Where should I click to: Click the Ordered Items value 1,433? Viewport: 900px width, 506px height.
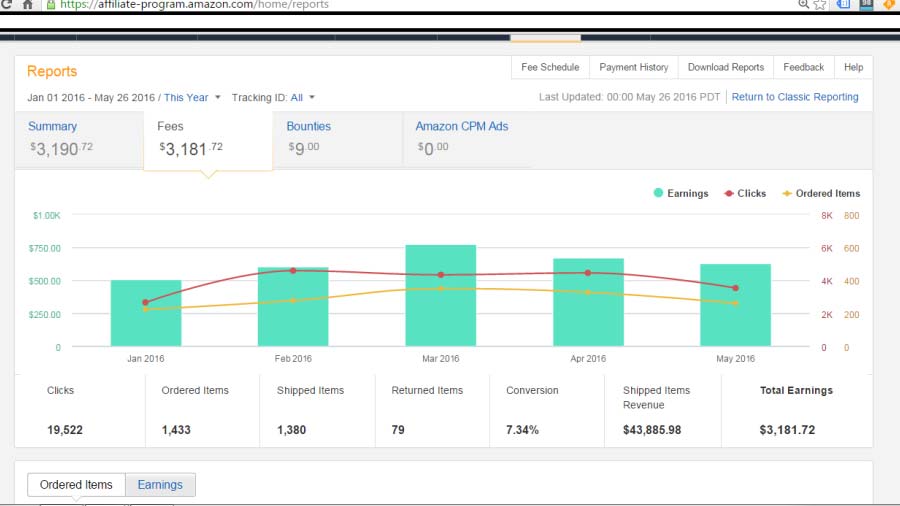[176, 430]
